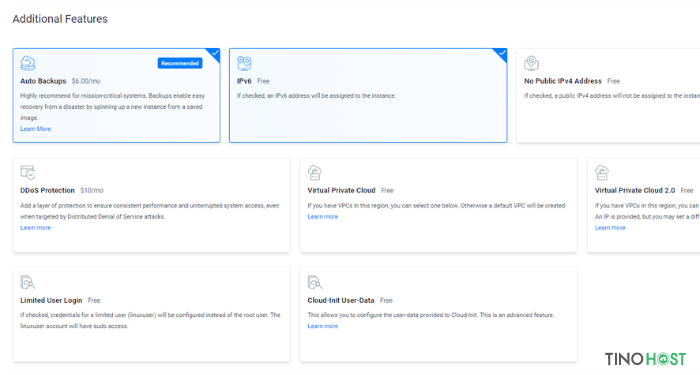Screen dimensions: 700x375
Task: Click the Virtual Private Cloud 2.0 icon
Action: pos(602,172)
